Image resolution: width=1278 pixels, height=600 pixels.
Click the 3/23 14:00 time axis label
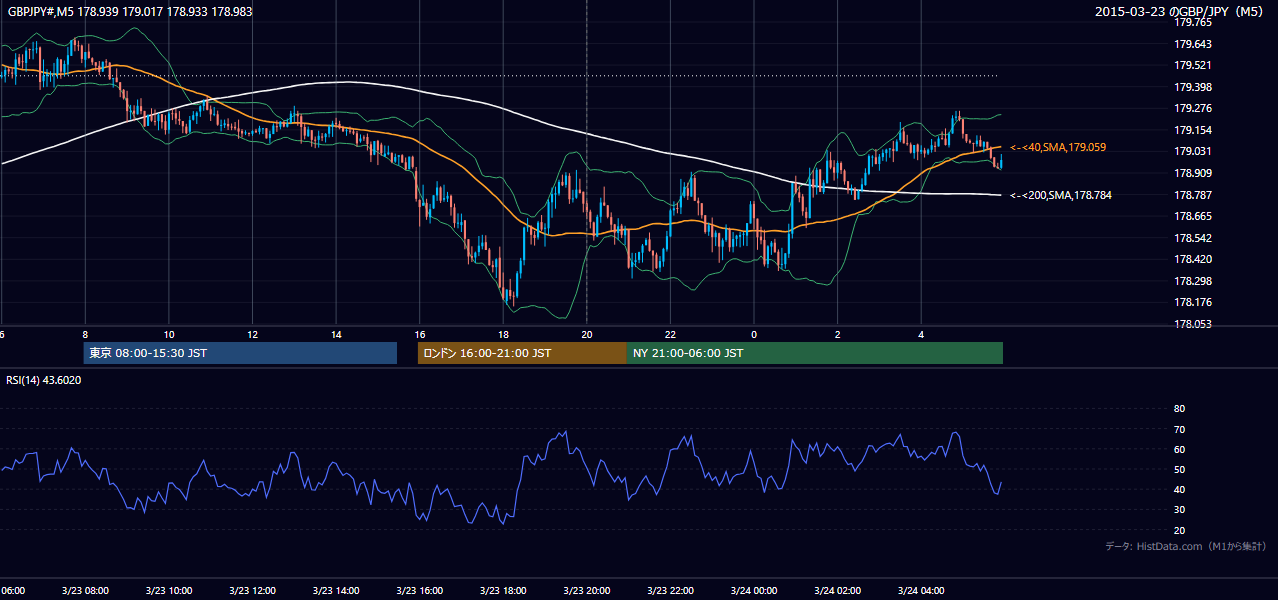coord(335,591)
